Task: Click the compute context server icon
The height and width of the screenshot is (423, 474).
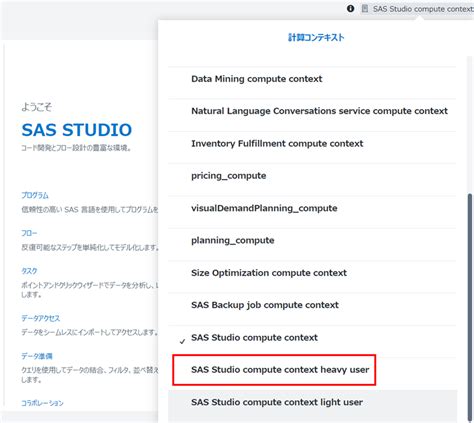Action: [x=365, y=9]
